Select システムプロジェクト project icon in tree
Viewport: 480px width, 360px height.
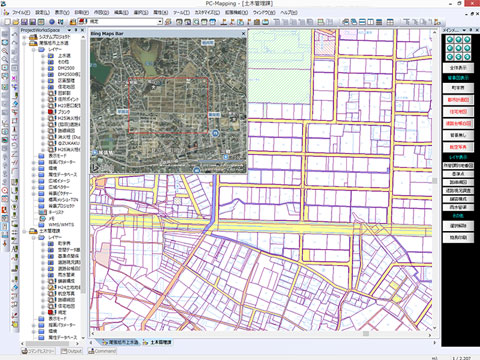(33, 37)
